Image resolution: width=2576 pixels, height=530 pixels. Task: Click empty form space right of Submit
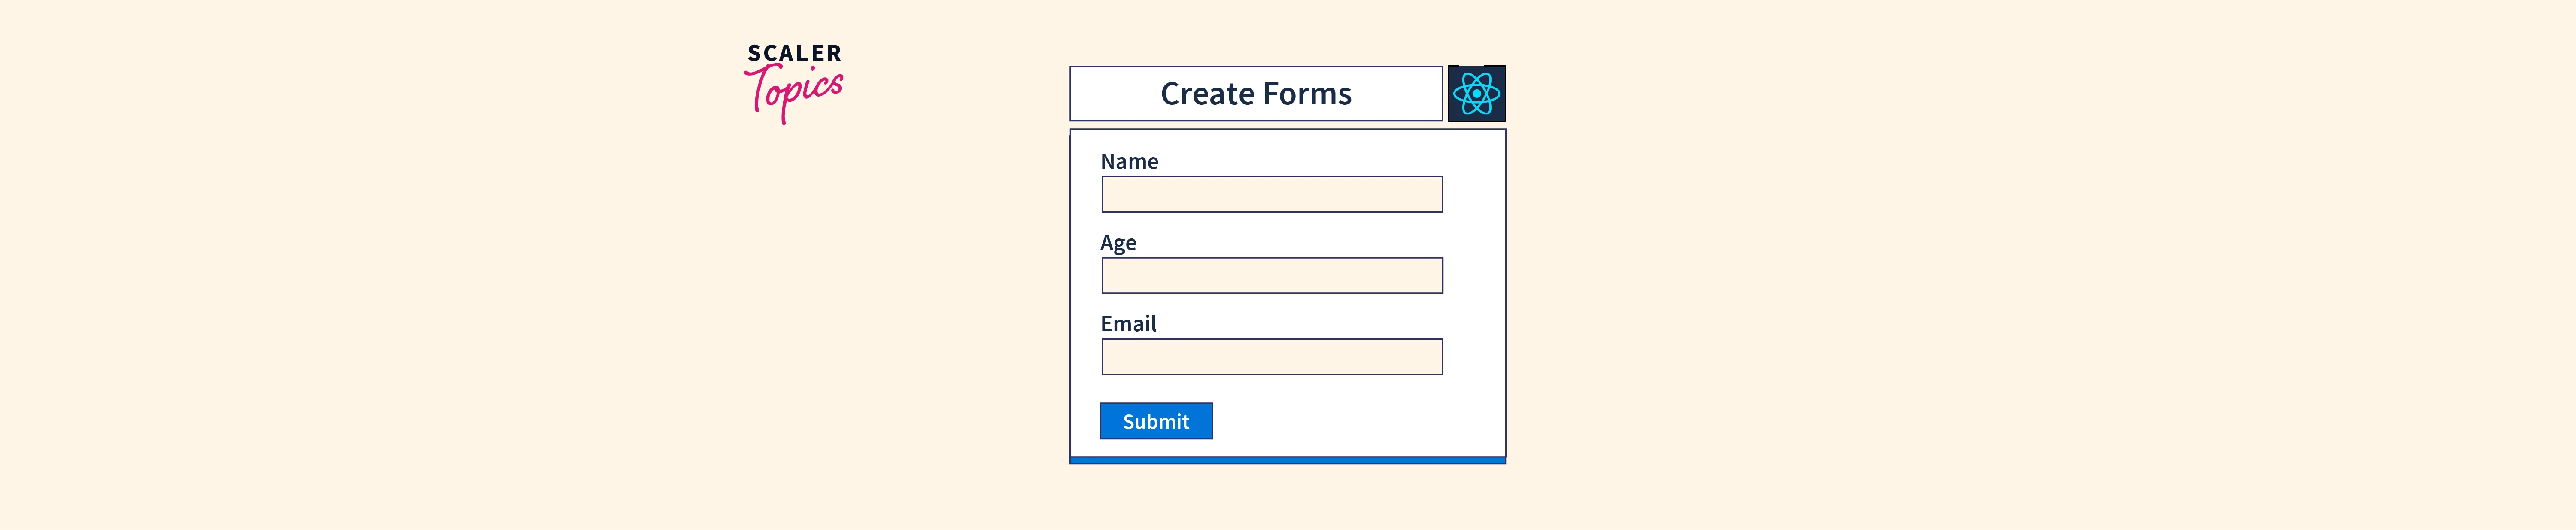point(1360,421)
